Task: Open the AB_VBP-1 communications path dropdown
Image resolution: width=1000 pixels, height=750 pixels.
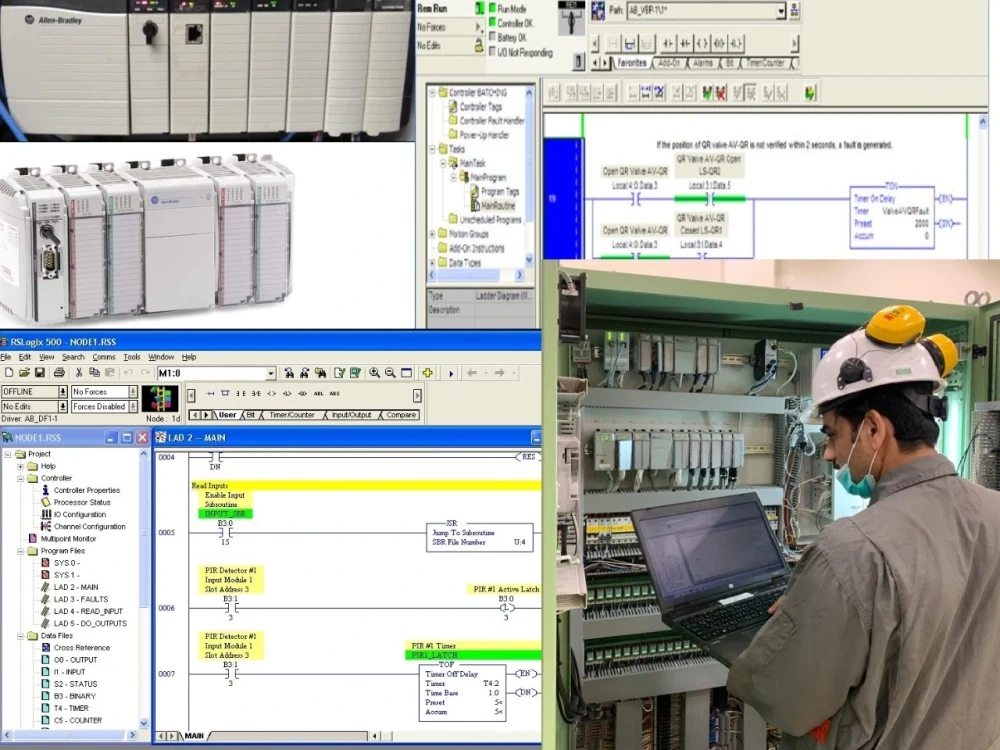Action: point(780,11)
